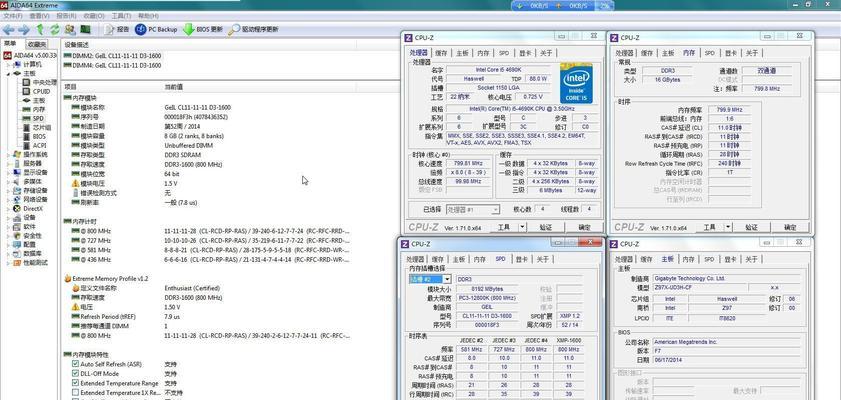Screen dimensions: 841x400
Task: Click the BIOS 更新 green download button
Action: [203, 29]
